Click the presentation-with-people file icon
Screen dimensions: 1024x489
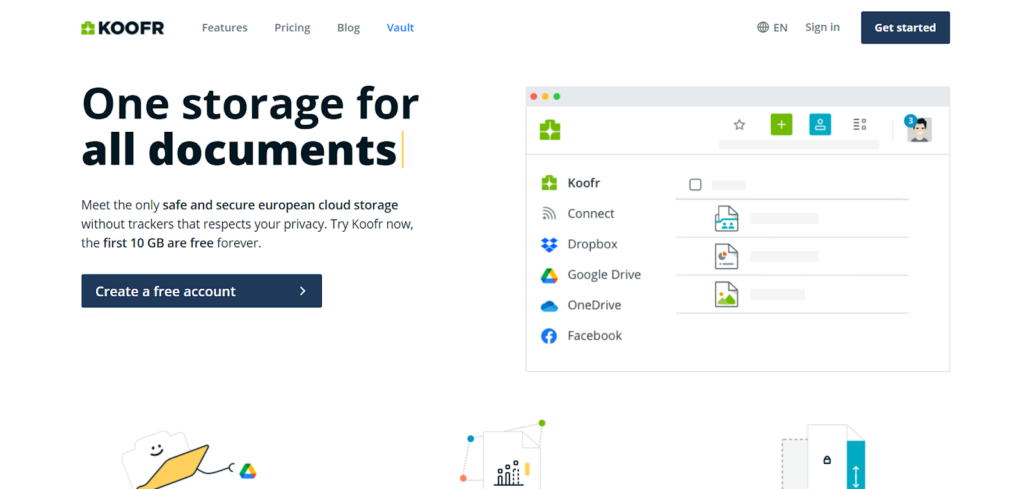[x=726, y=218]
